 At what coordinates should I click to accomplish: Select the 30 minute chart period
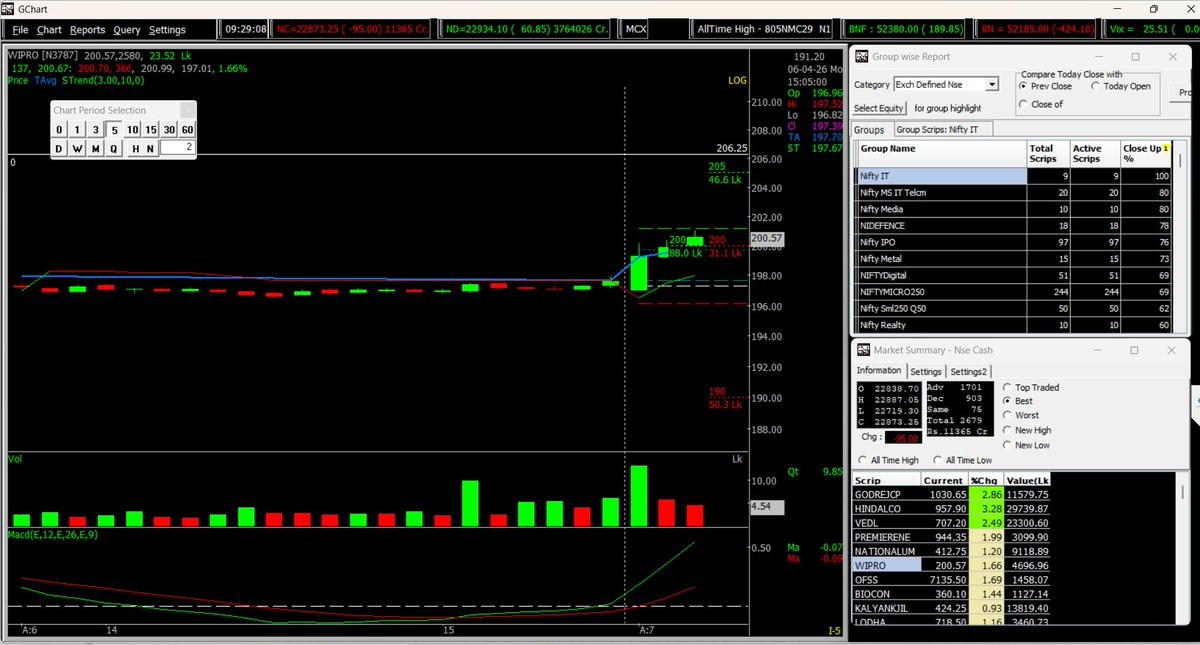169,130
